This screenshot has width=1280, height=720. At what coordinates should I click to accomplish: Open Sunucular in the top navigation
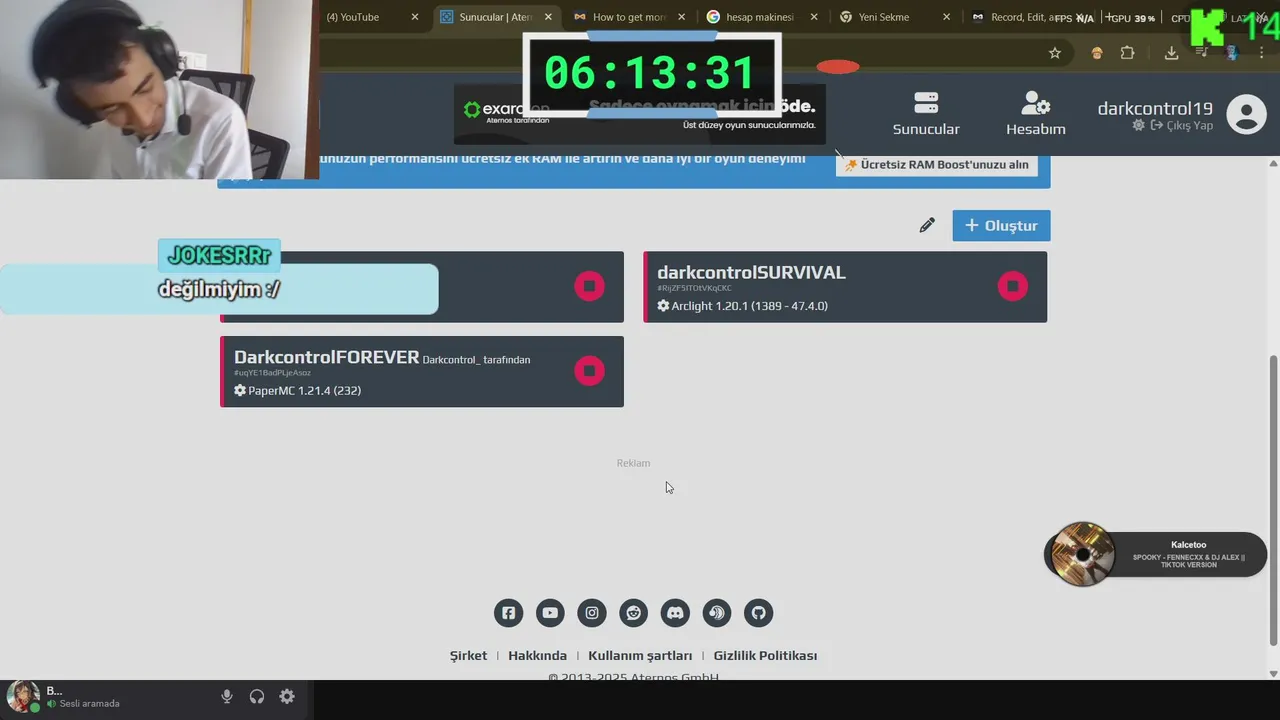(926, 114)
